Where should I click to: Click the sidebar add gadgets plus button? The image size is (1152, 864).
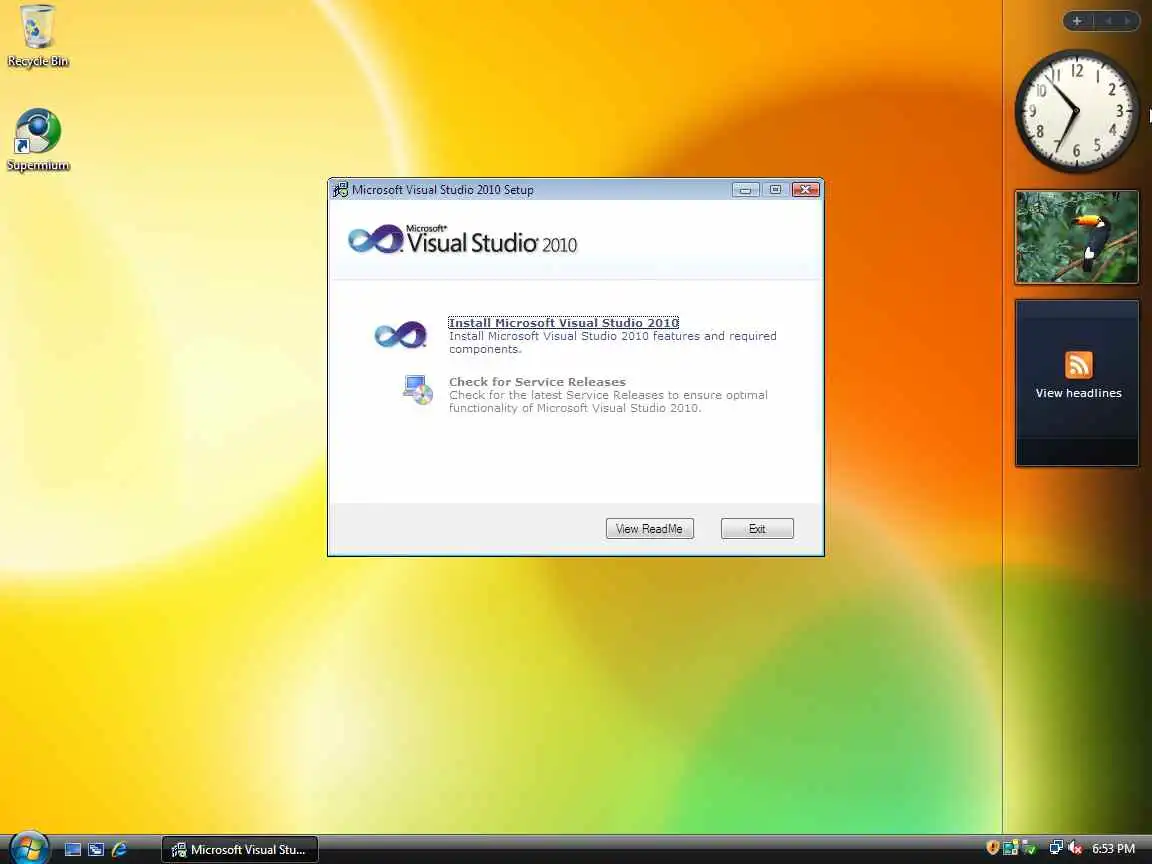pos(1076,21)
